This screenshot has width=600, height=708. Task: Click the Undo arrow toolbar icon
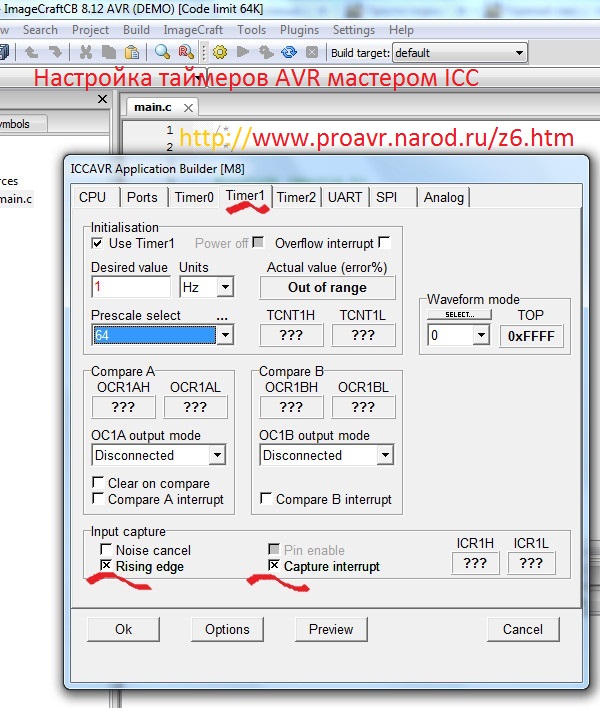click(31, 52)
